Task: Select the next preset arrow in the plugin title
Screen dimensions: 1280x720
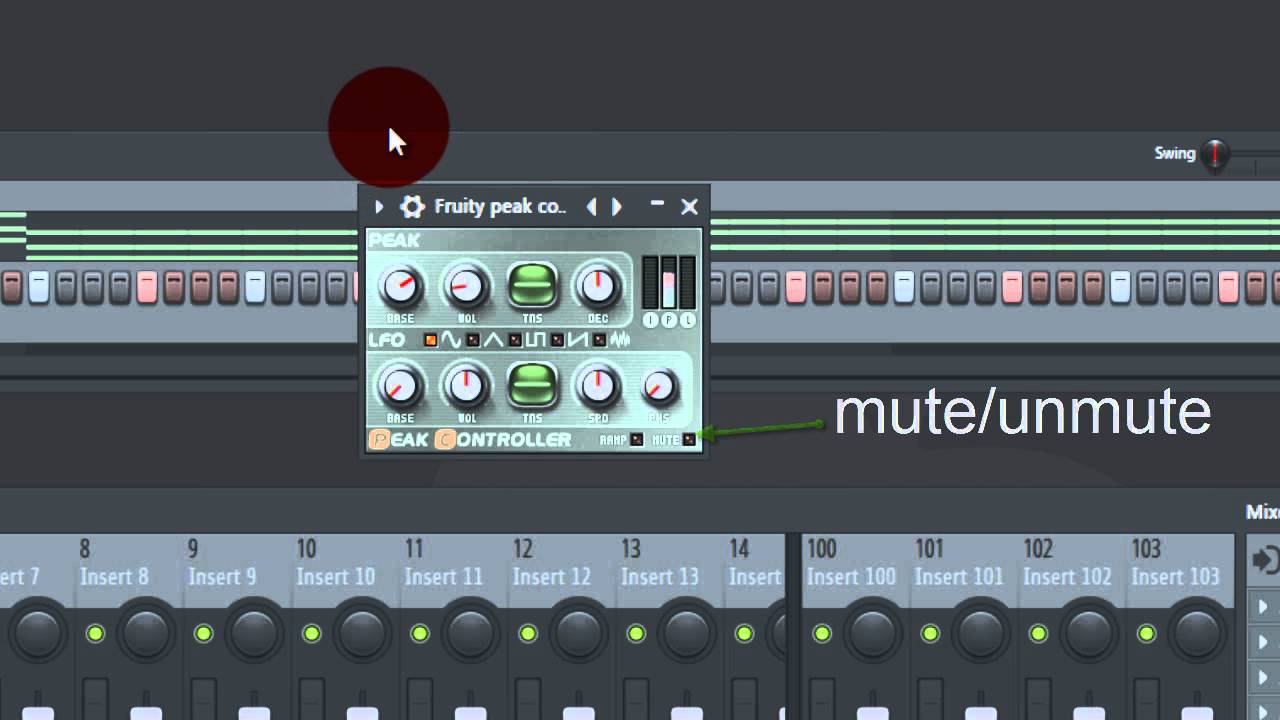Action: pyautogui.click(x=617, y=206)
